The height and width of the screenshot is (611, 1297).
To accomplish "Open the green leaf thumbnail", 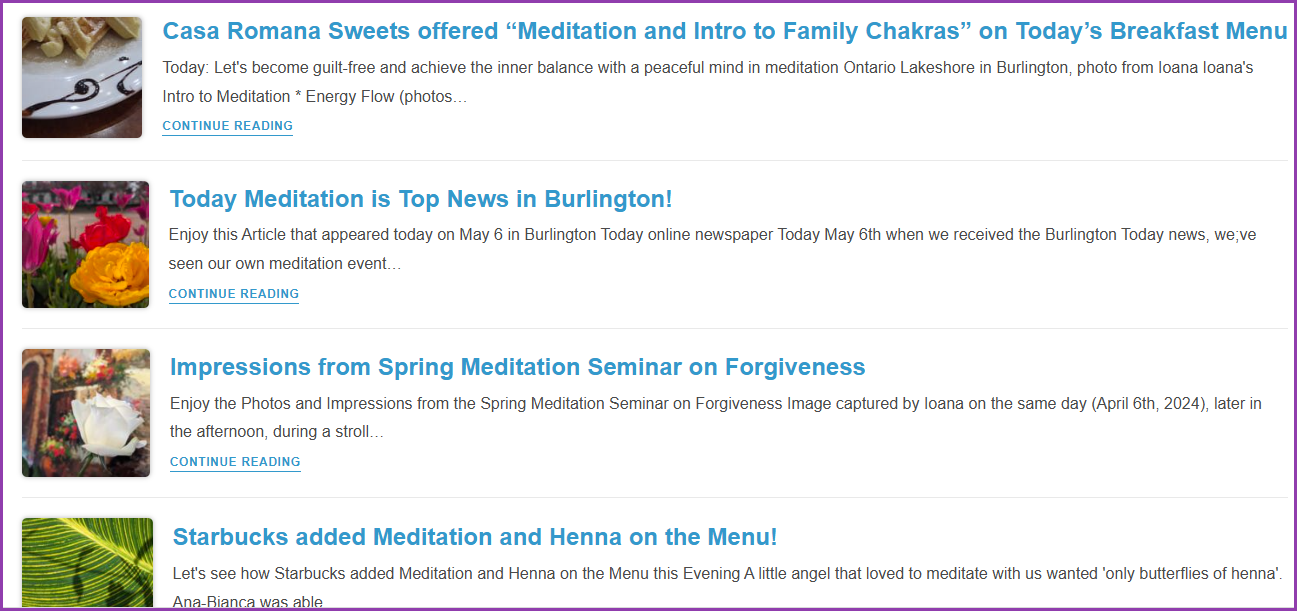I will tap(87, 561).
